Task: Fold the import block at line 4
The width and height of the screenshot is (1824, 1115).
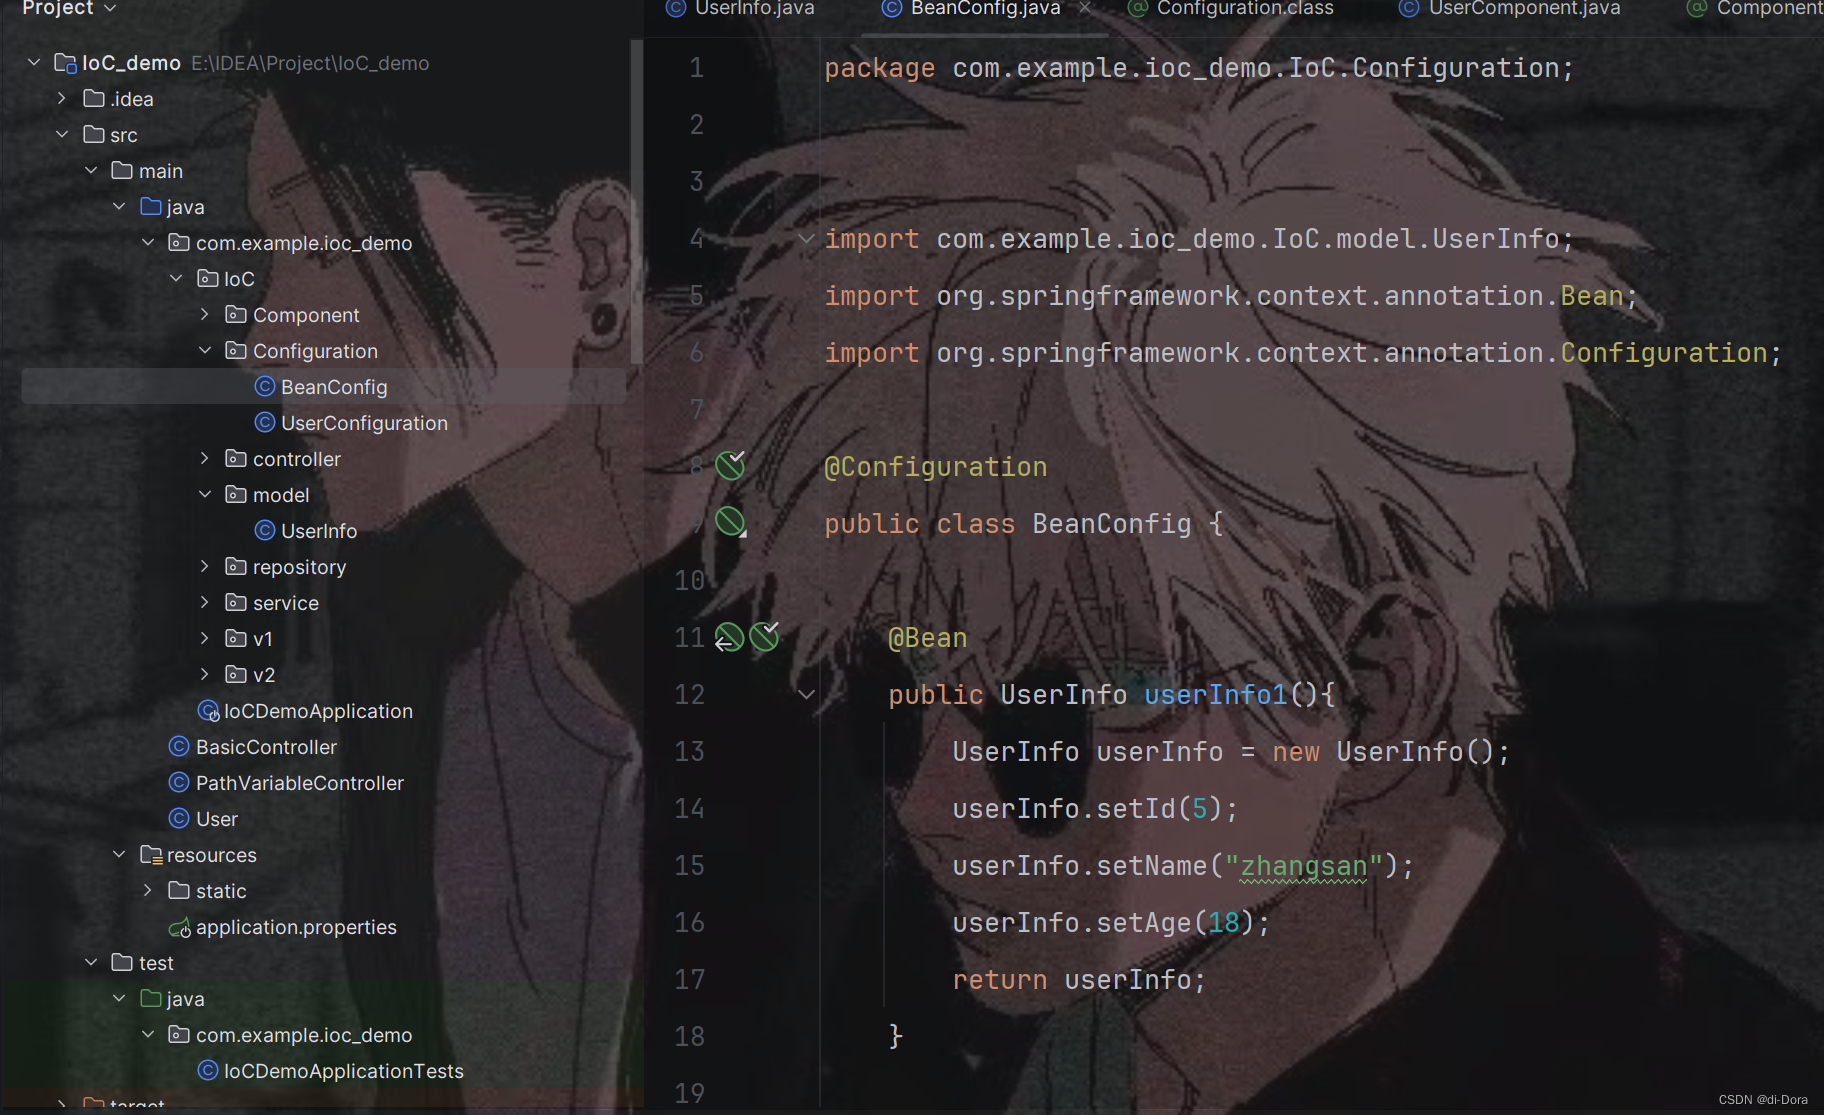Action: pyautogui.click(x=806, y=239)
